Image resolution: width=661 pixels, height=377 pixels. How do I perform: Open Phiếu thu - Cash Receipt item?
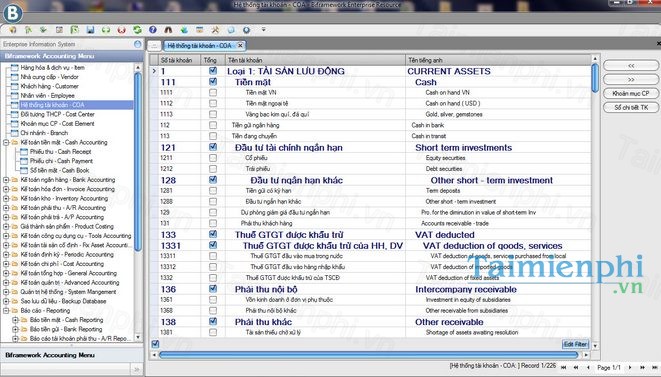(x=60, y=152)
